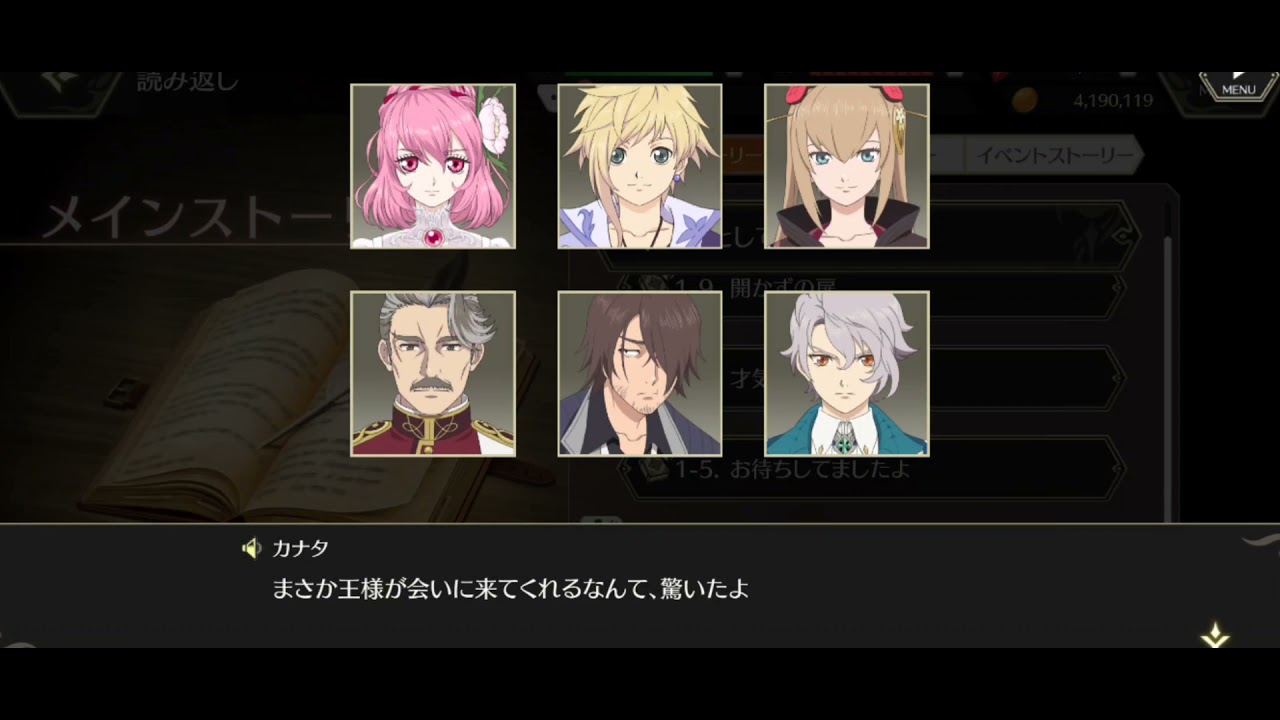
Task: Select the pink-haired girl portrait
Action: click(x=433, y=166)
